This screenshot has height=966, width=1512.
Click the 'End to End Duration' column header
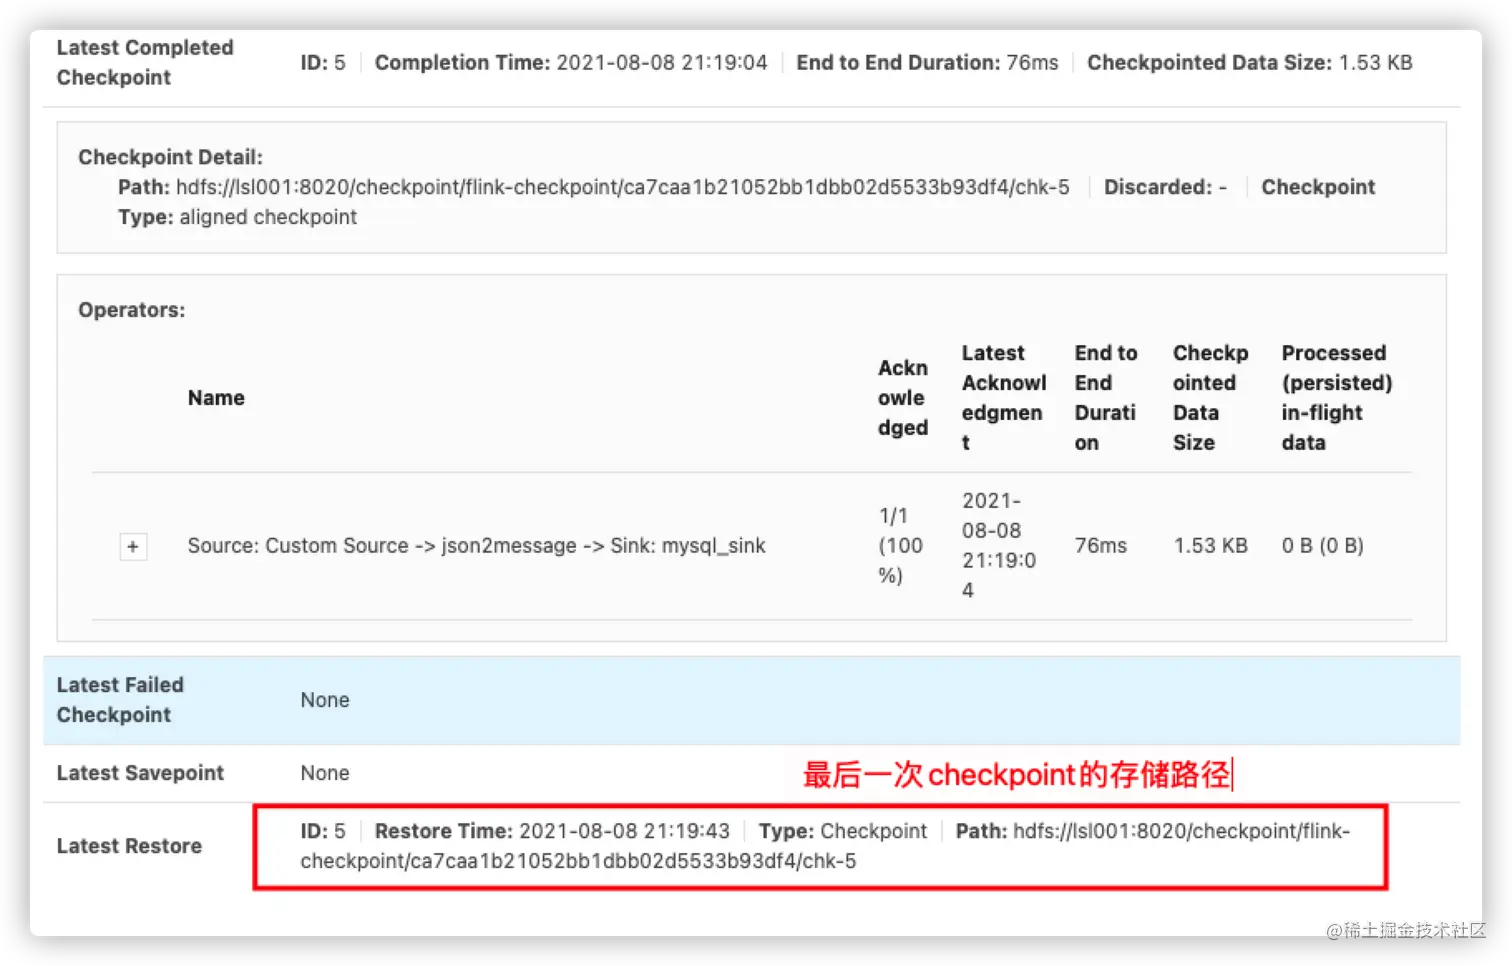(1106, 398)
